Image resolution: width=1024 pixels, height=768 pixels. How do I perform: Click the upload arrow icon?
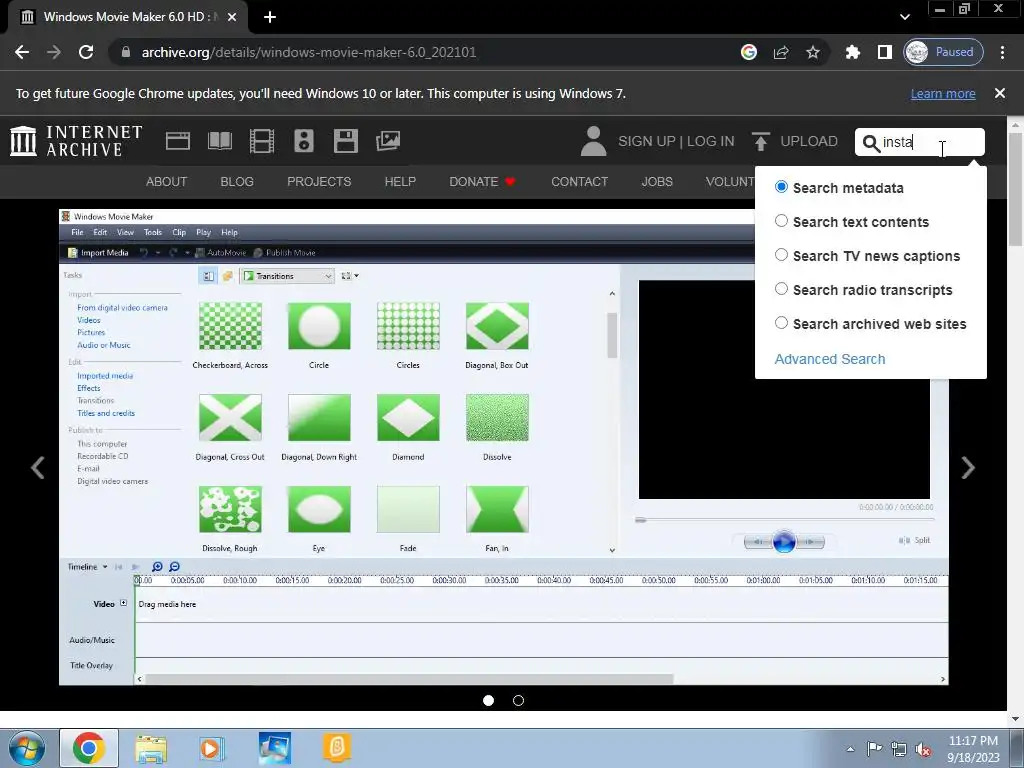tap(760, 141)
